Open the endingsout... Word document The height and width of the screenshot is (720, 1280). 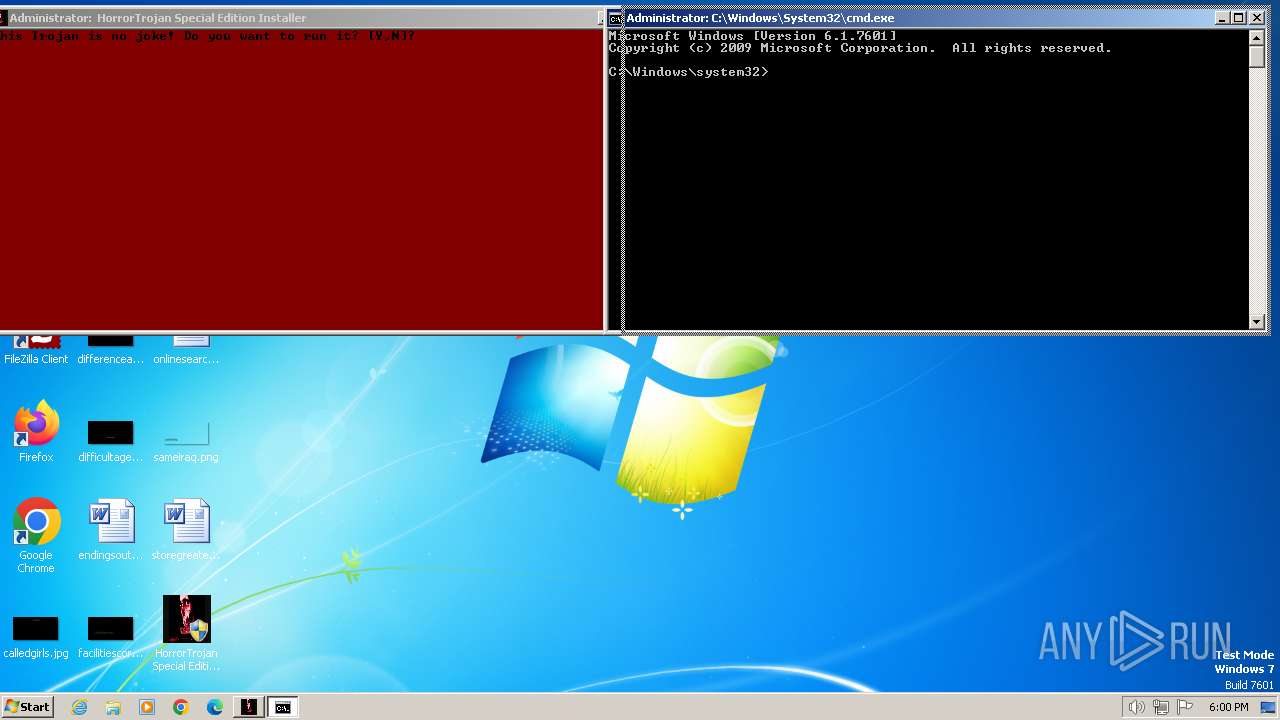110,530
